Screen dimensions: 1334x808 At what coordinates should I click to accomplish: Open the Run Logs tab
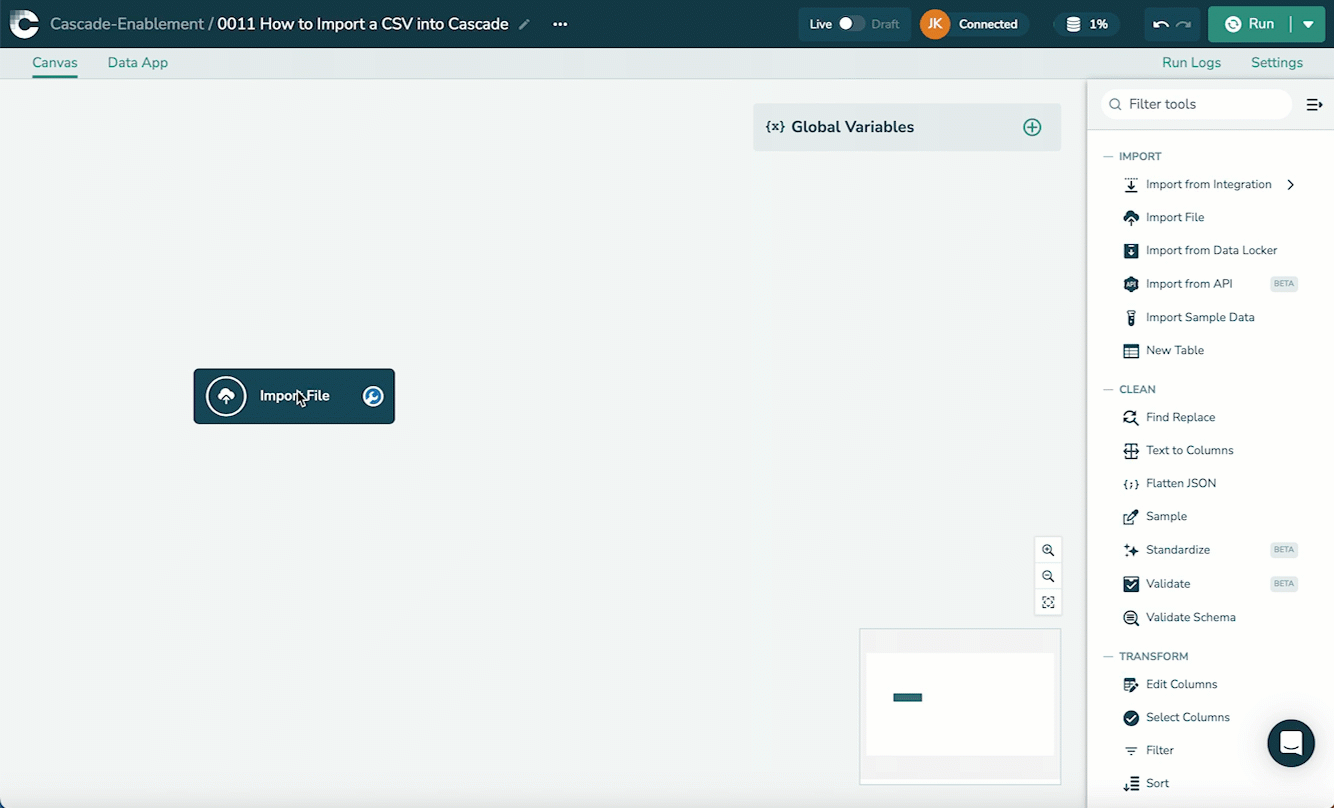[1191, 62]
